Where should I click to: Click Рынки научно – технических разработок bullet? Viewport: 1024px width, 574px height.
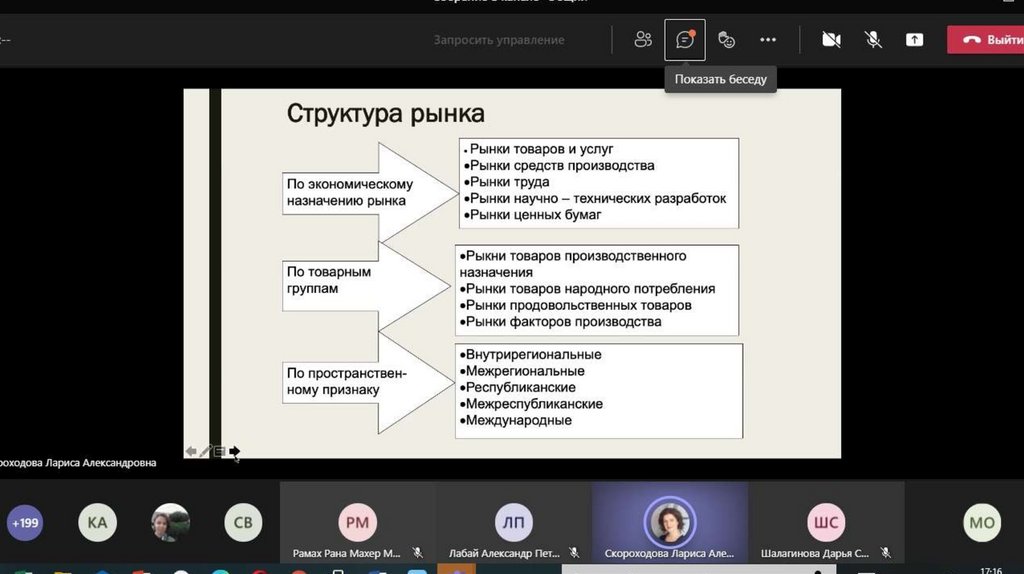click(595, 198)
